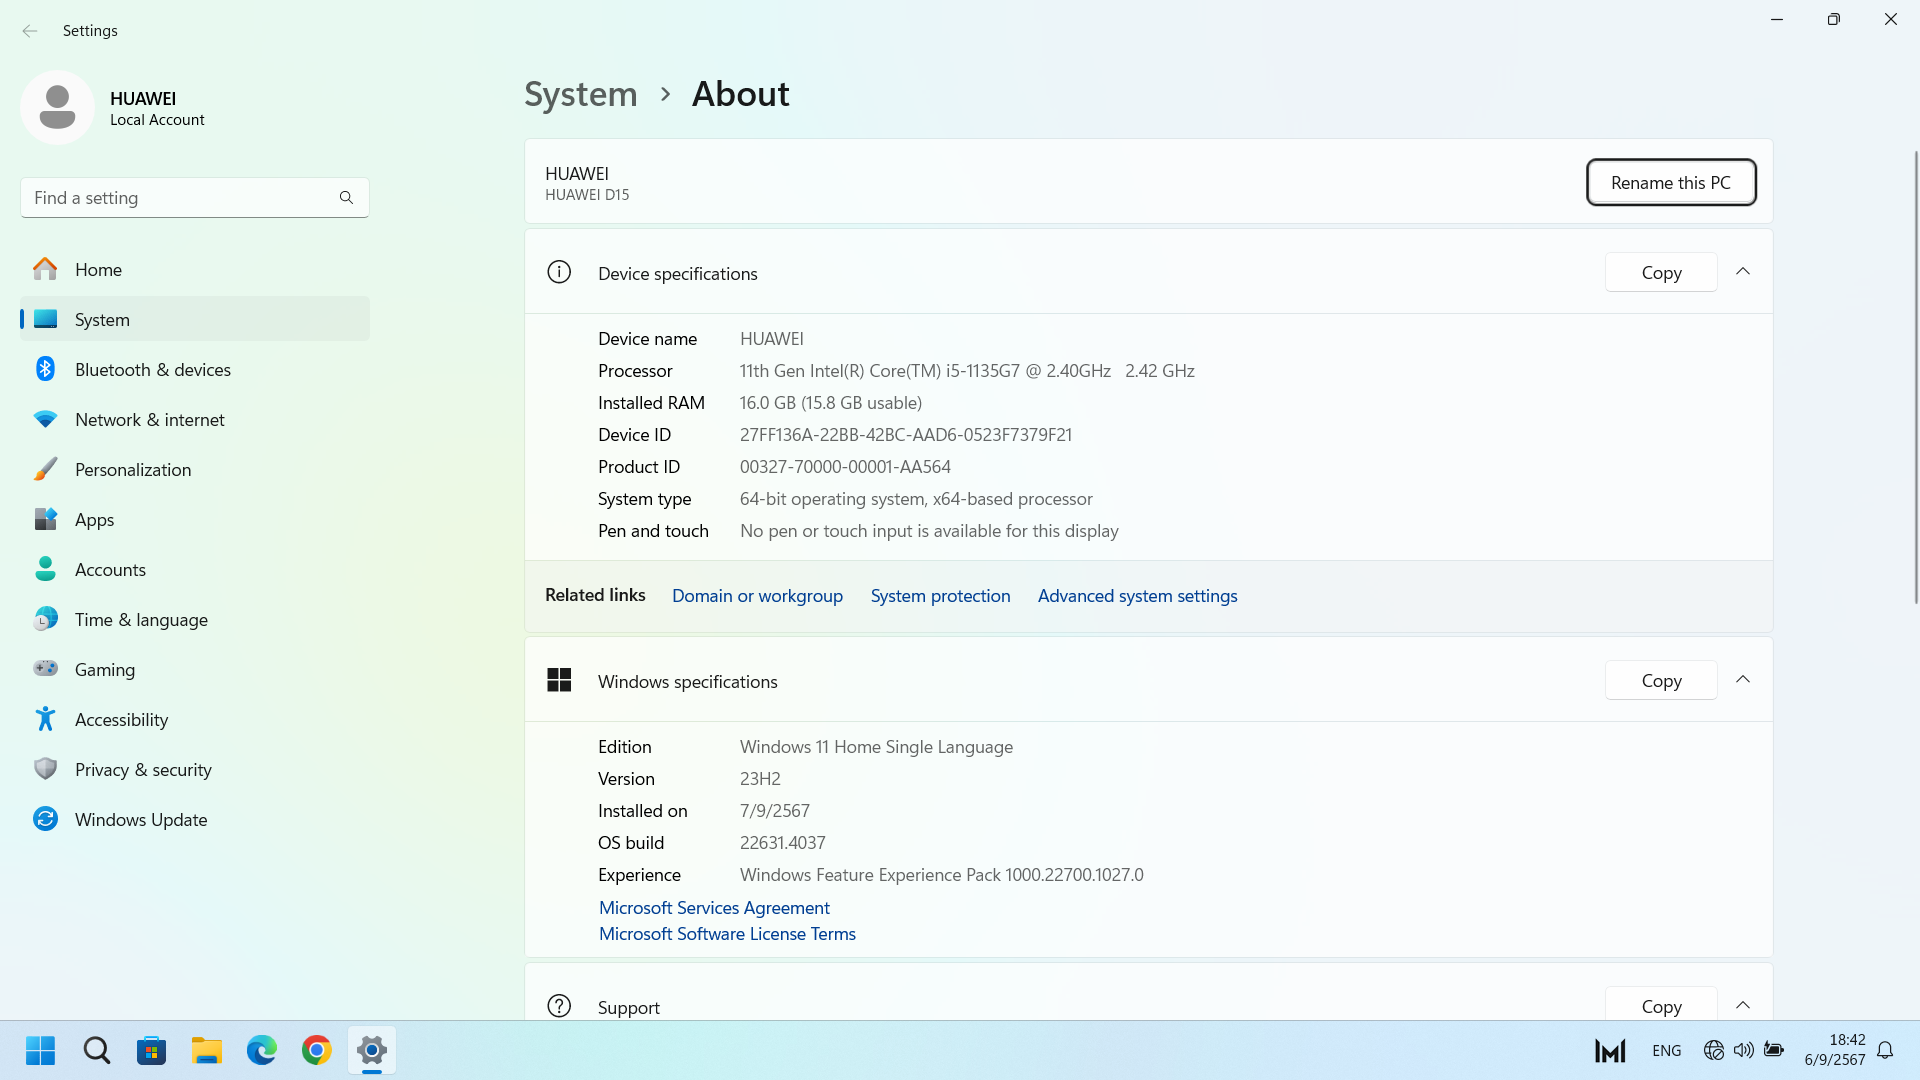The image size is (1920, 1080).
Task: Open taskbar Search
Action: point(97,1050)
